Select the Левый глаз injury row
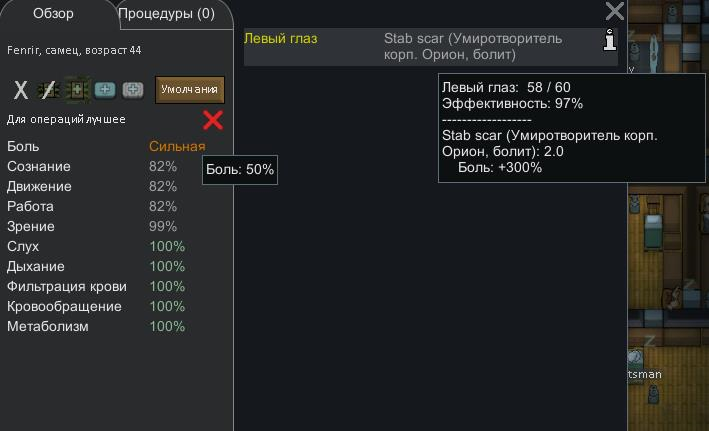This screenshot has width=709, height=431. (x=281, y=39)
